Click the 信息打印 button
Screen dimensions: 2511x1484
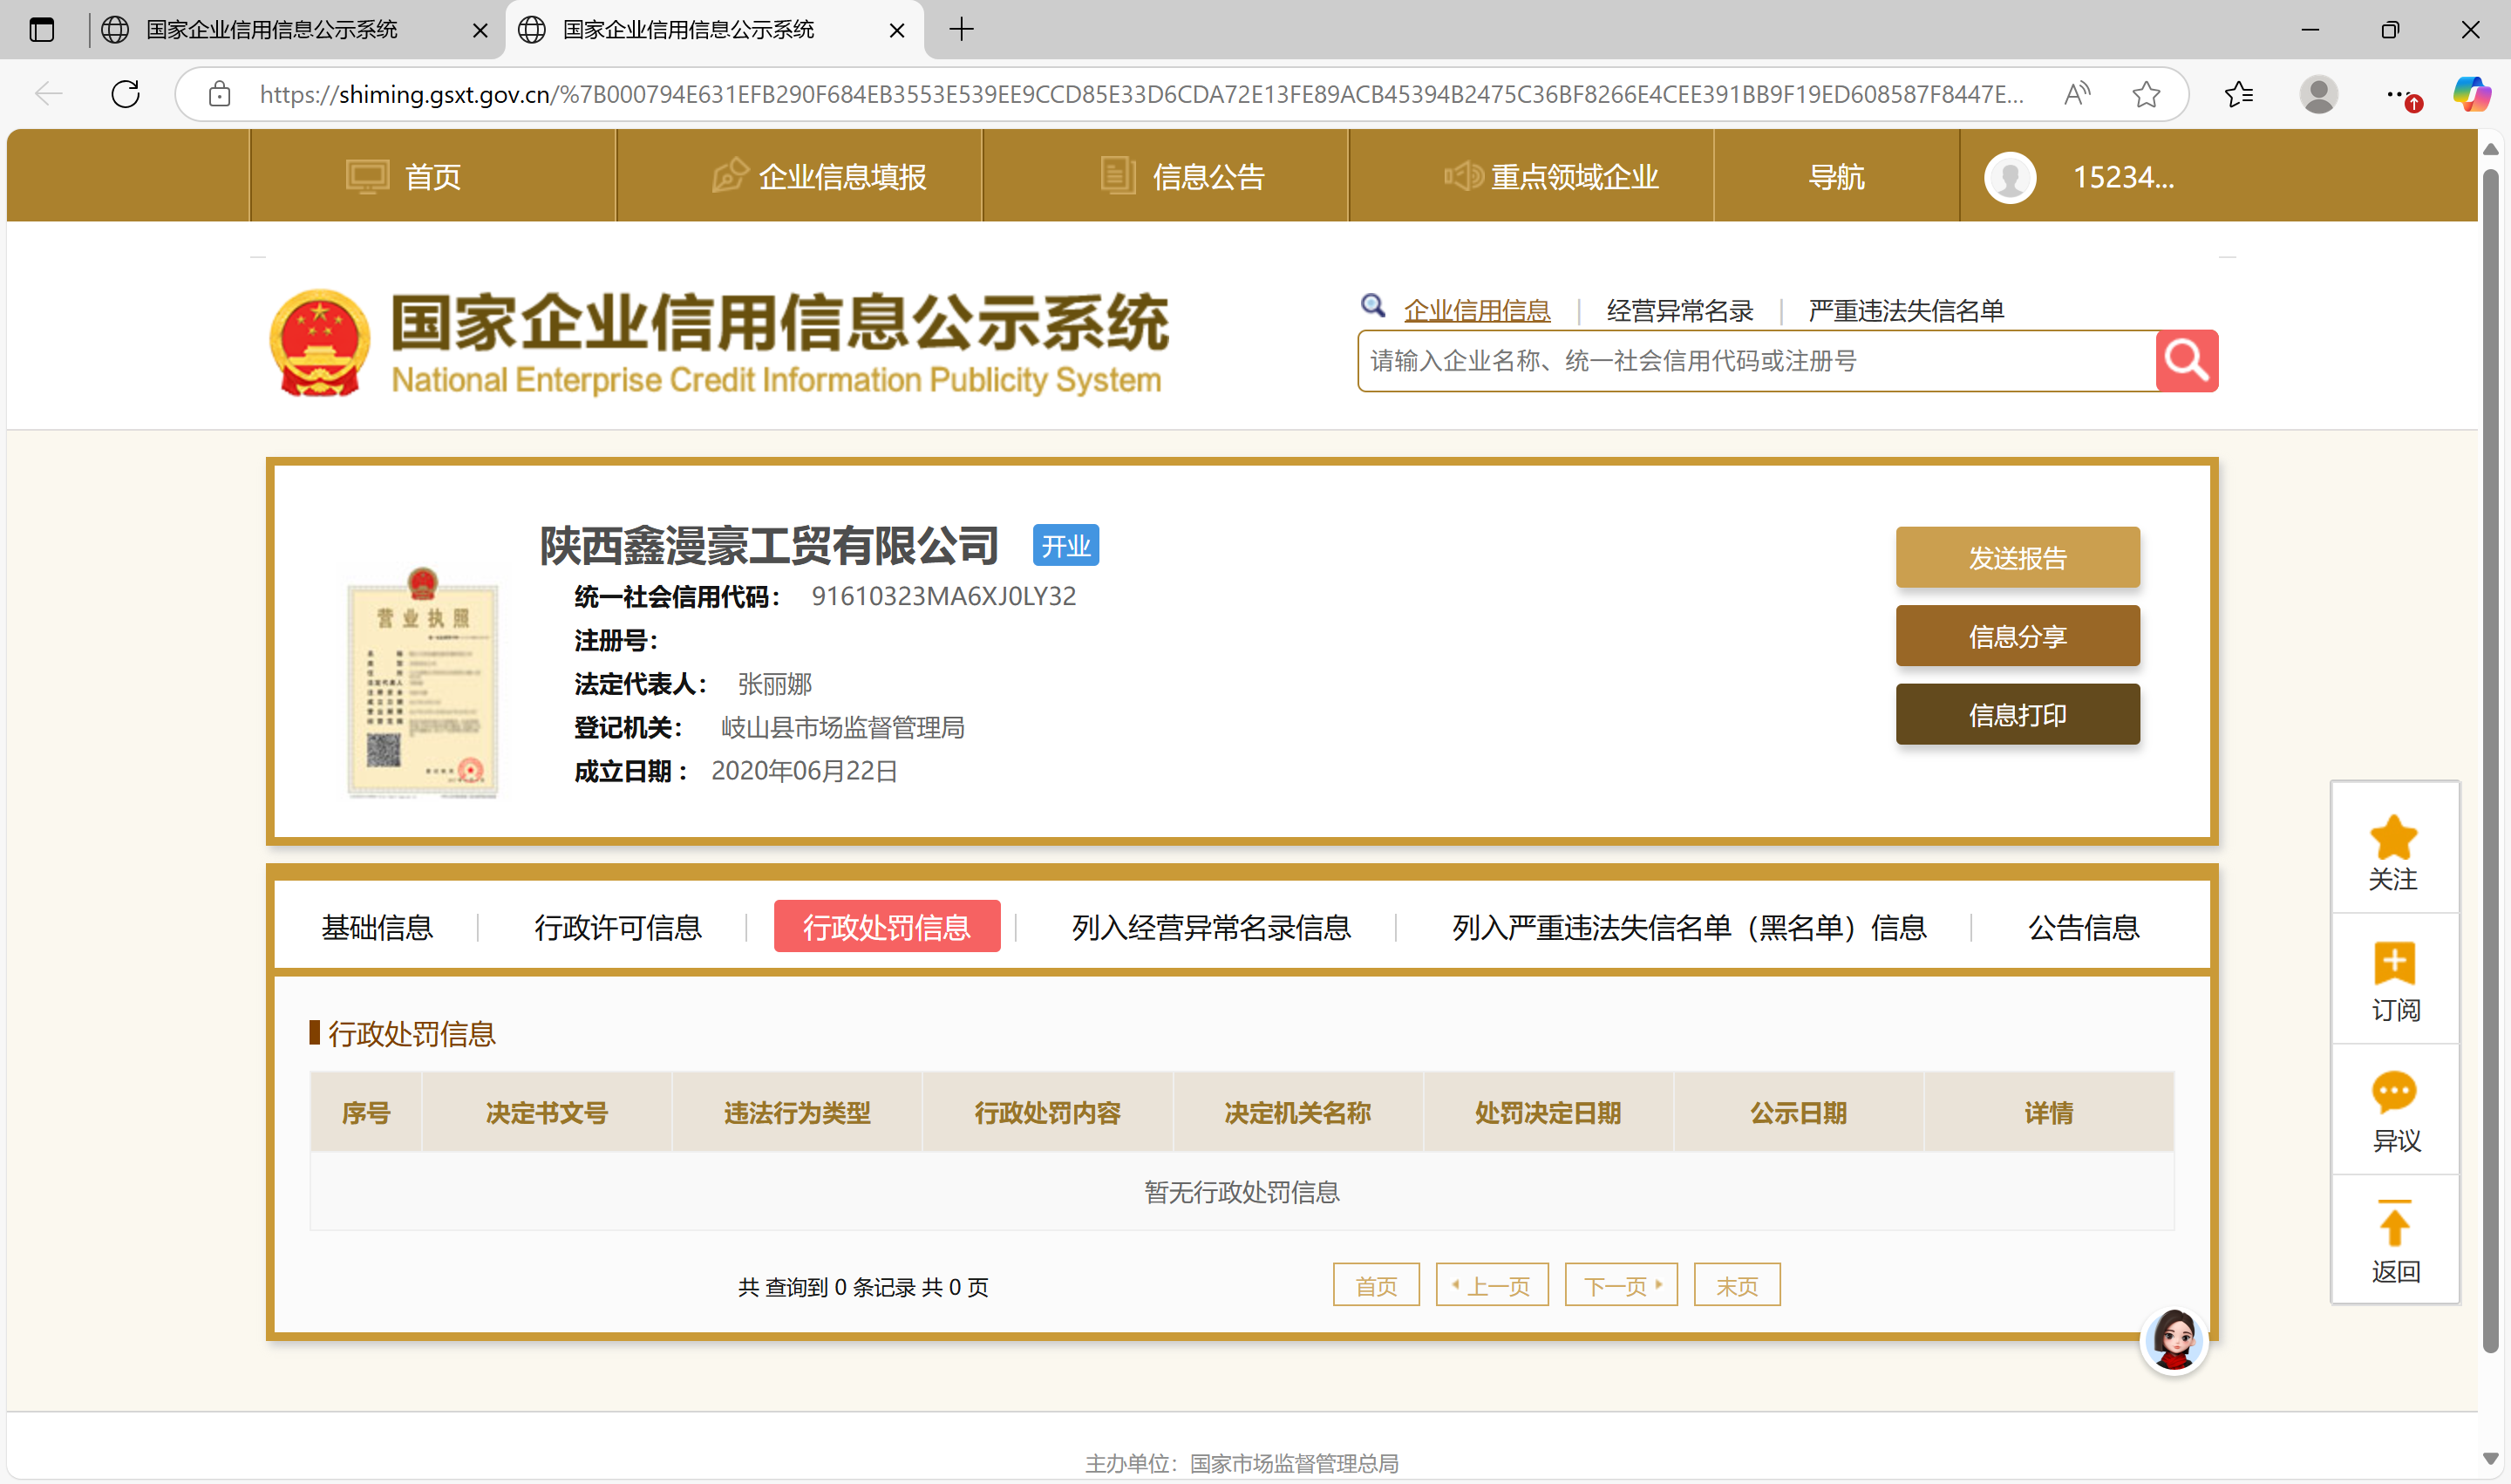click(x=2017, y=714)
